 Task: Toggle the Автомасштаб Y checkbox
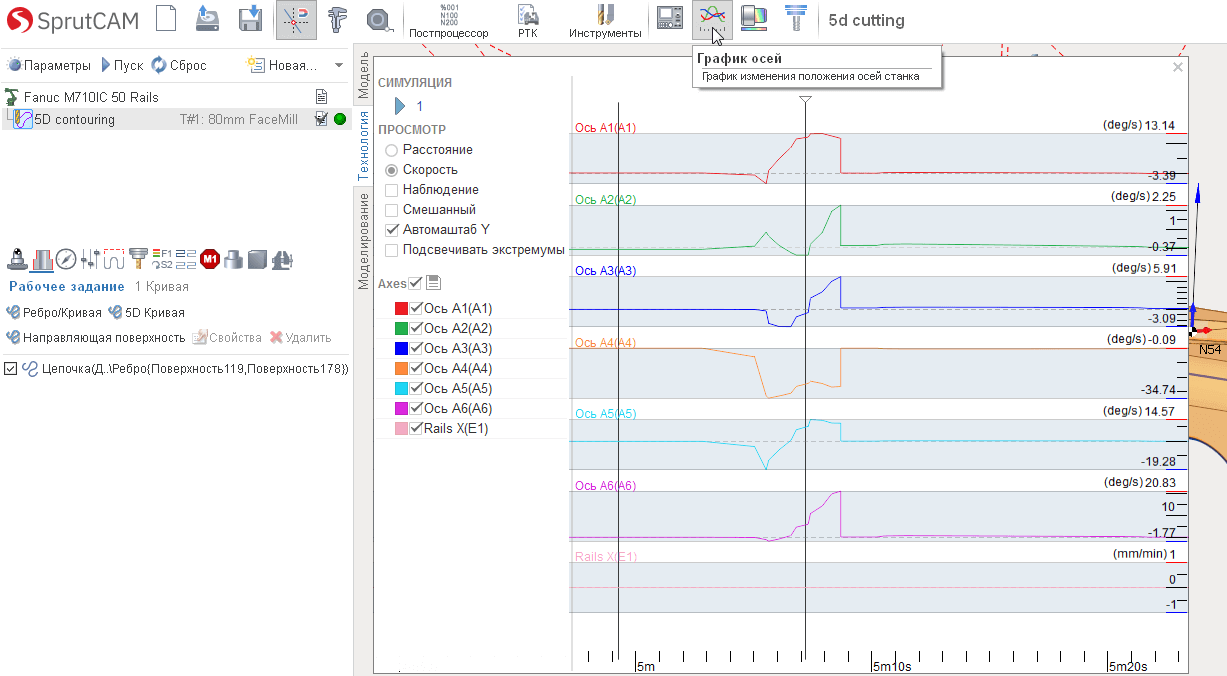click(x=392, y=230)
